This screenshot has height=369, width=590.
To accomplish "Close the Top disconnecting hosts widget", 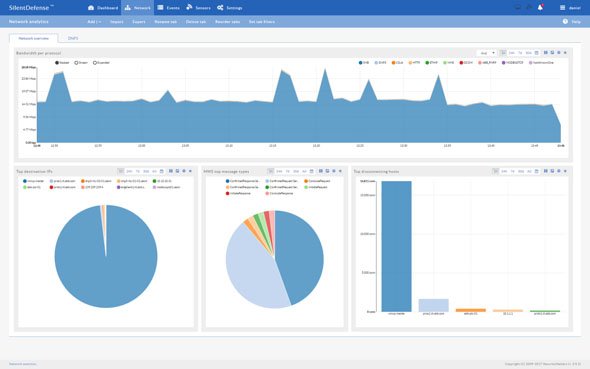I will (x=565, y=171).
